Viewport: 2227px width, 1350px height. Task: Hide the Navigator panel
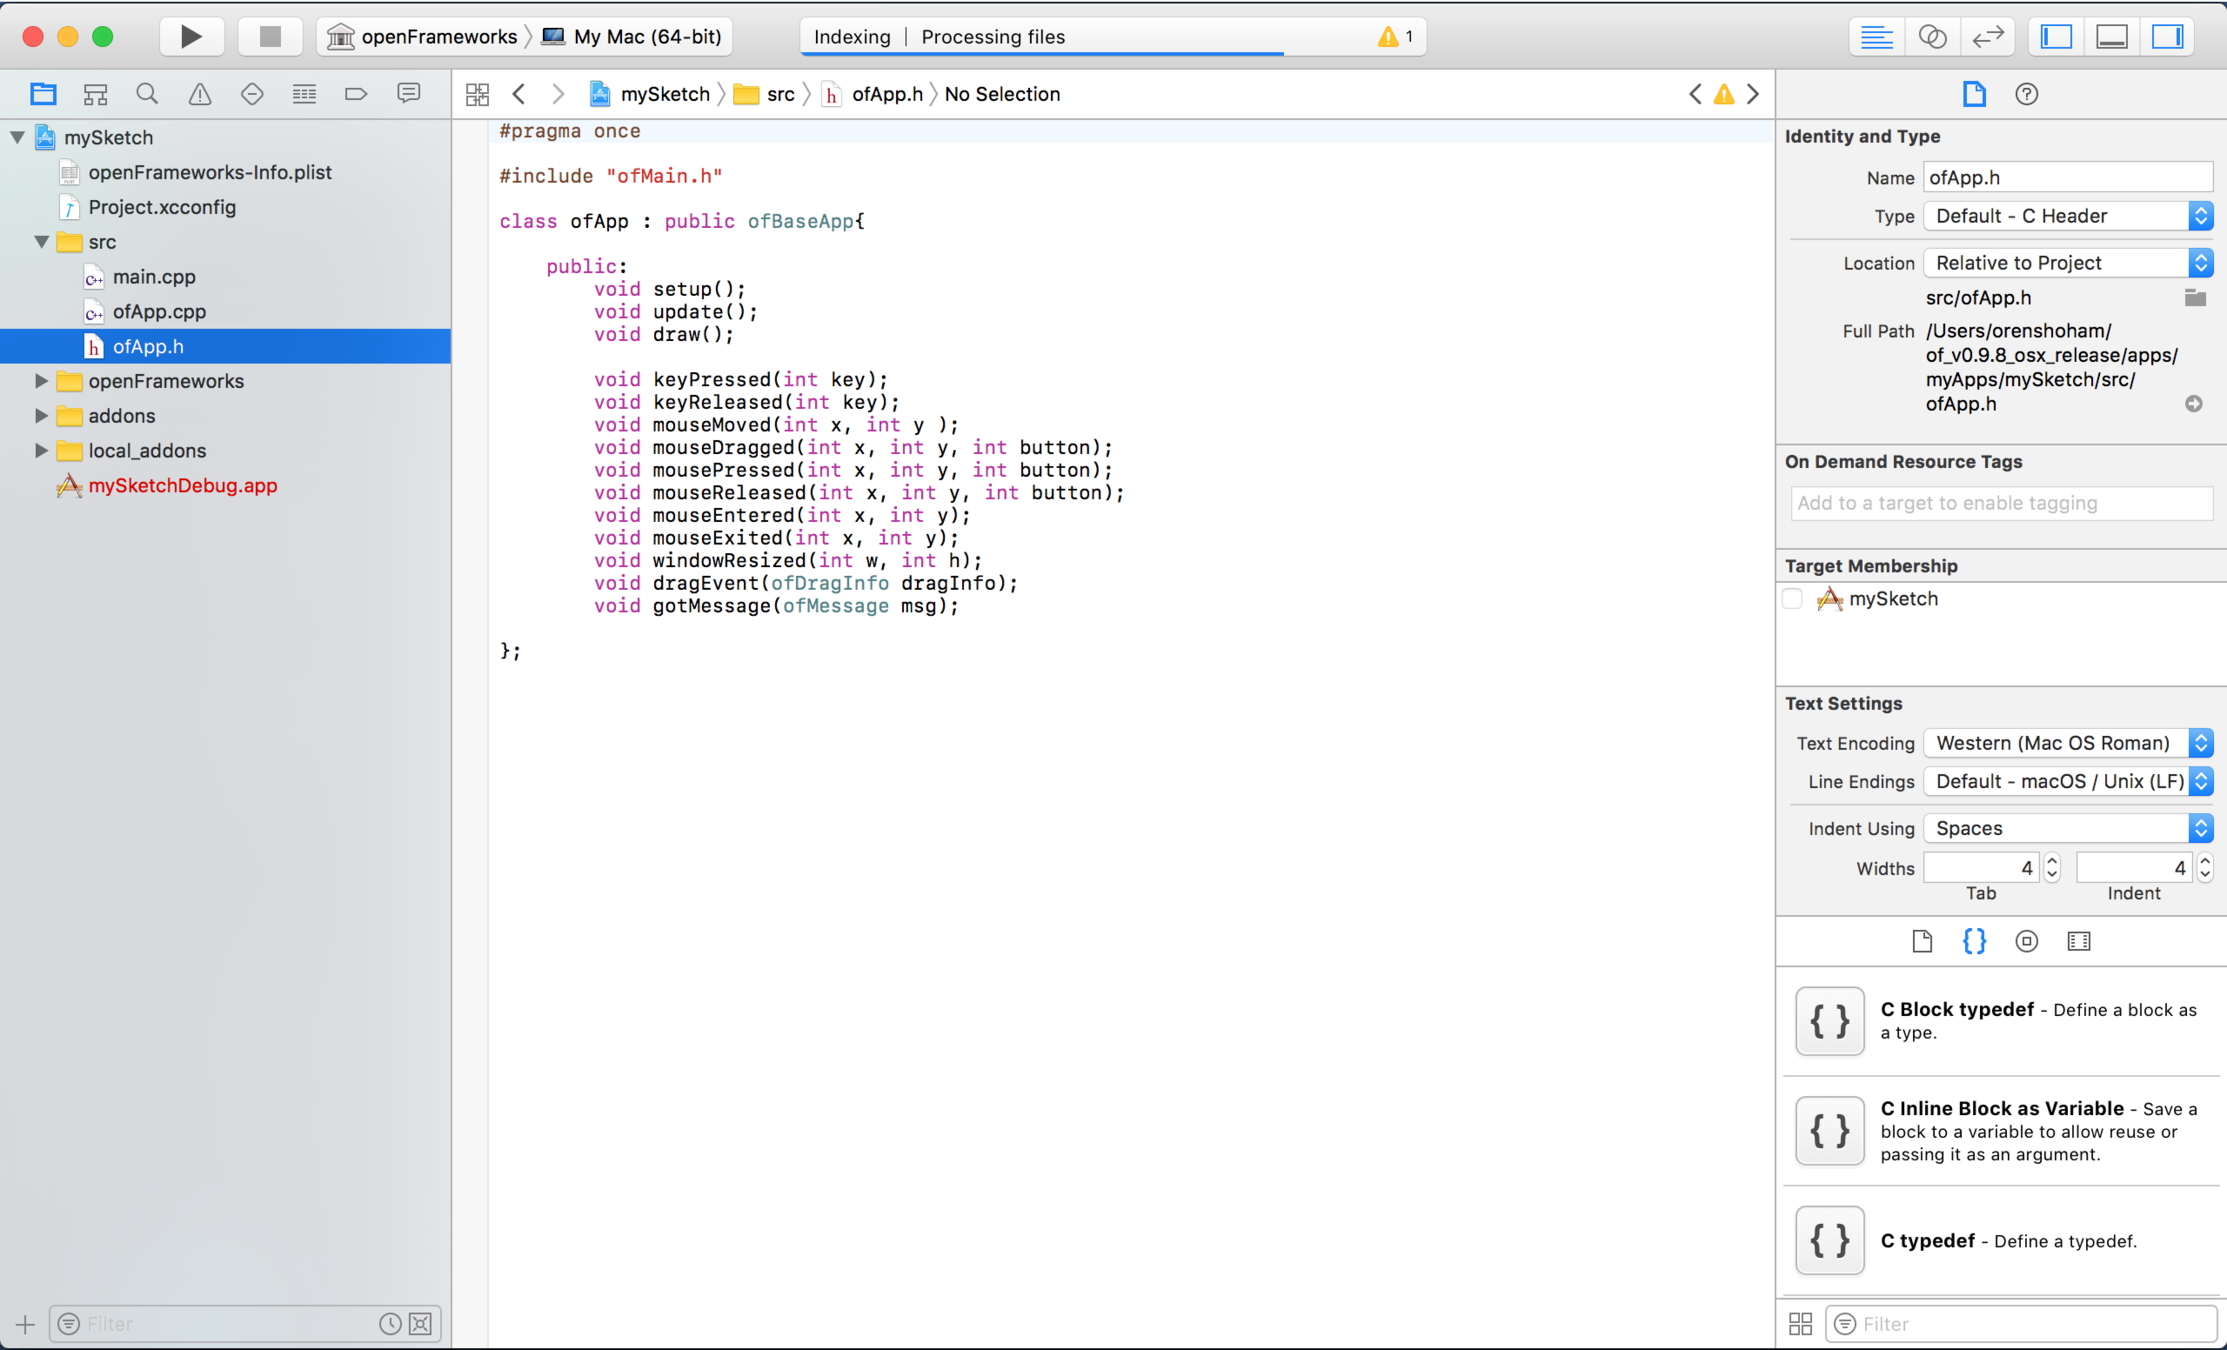pyautogui.click(x=2056, y=37)
